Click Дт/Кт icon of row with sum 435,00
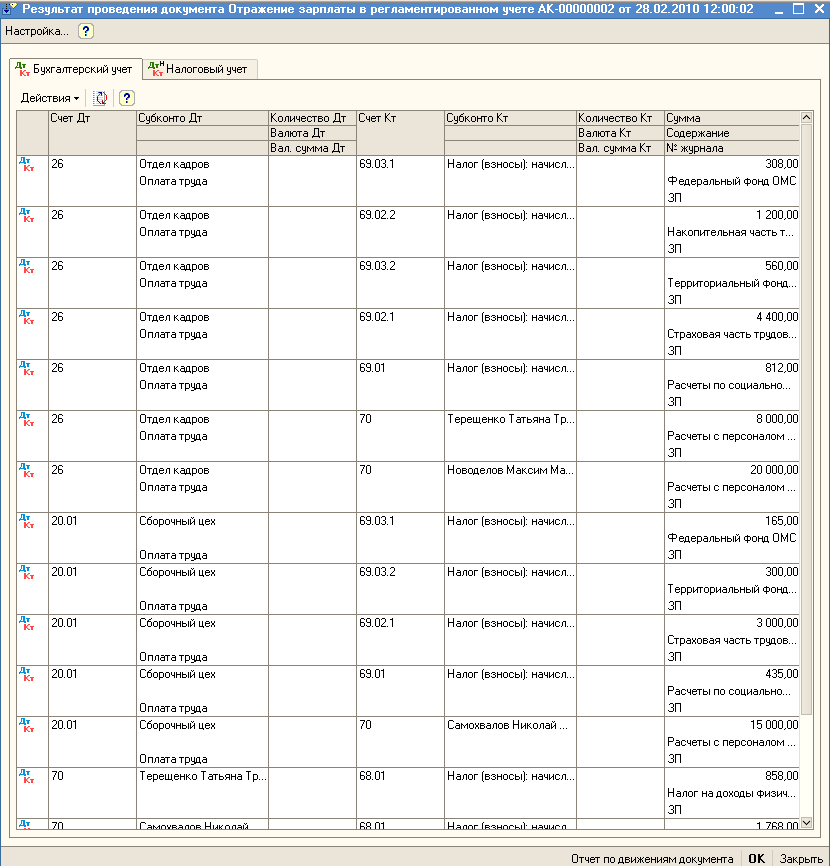Viewport: 830px width, 866px height. coord(27,674)
